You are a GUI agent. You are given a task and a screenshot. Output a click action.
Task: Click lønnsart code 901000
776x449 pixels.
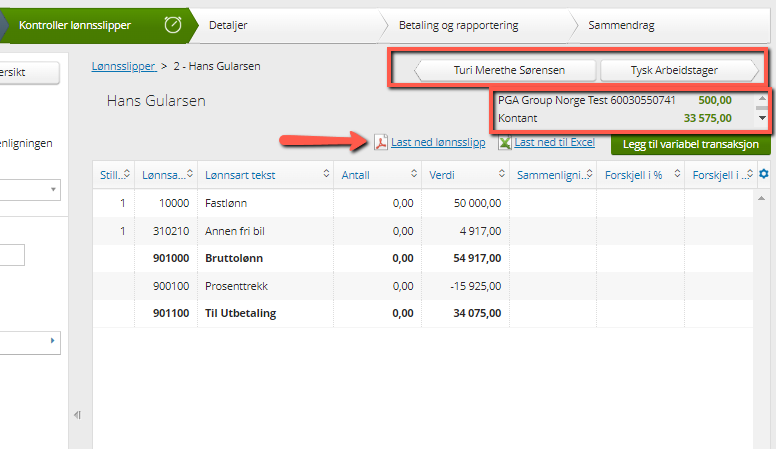(x=171, y=258)
